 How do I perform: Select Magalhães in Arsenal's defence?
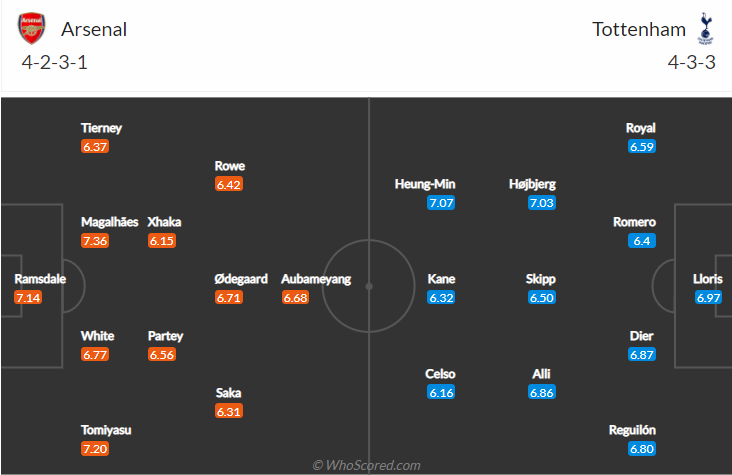(110, 222)
